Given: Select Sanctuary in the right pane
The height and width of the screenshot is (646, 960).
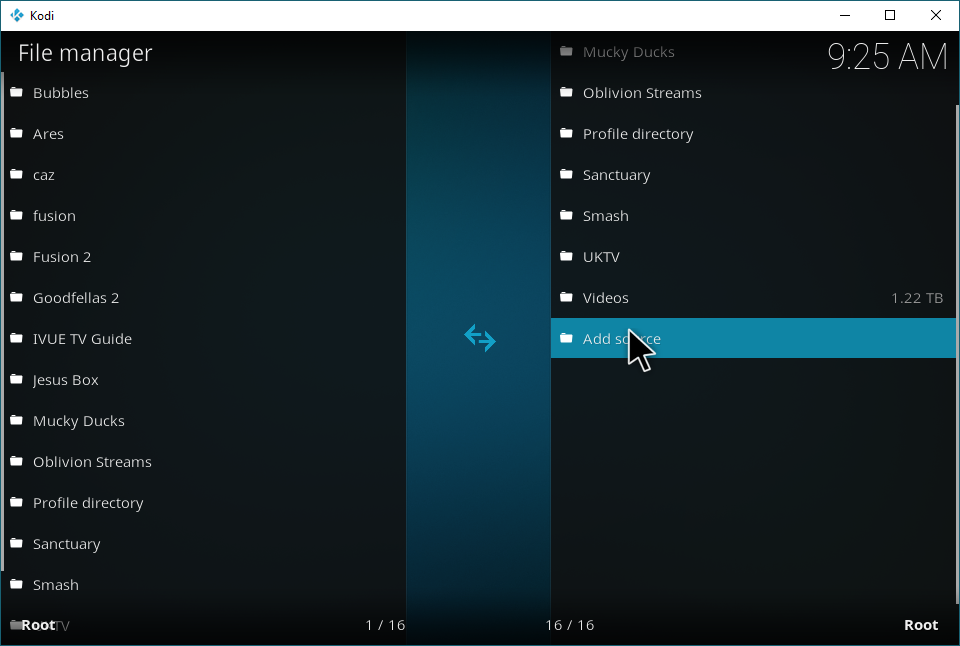Looking at the screenshot, I should (616, 175).
